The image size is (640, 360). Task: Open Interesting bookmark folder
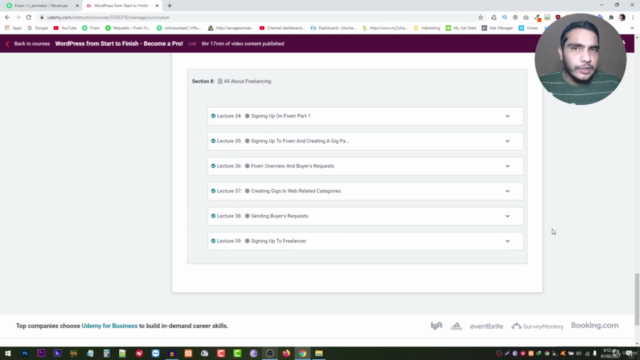(427, 28)
